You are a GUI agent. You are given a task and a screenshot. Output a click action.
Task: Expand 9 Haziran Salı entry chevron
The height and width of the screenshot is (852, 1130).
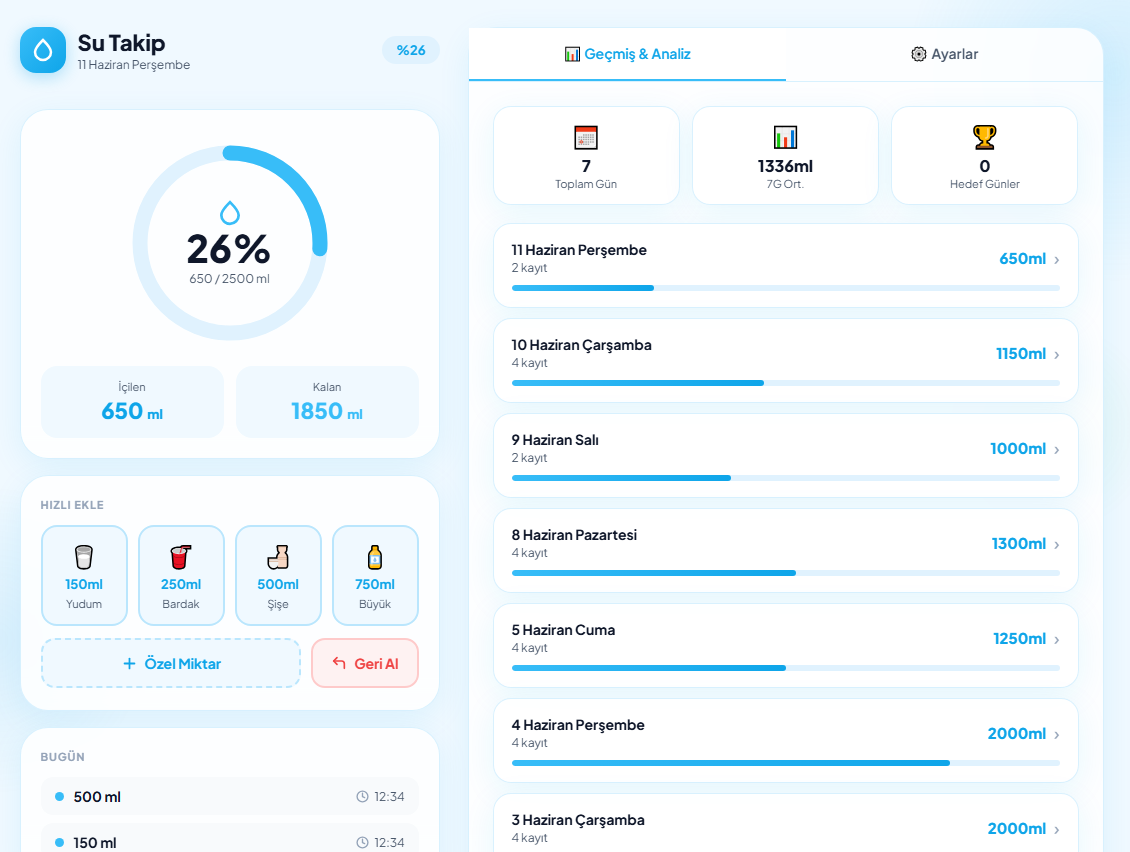pyautogui.click(x=1056, y=451)
